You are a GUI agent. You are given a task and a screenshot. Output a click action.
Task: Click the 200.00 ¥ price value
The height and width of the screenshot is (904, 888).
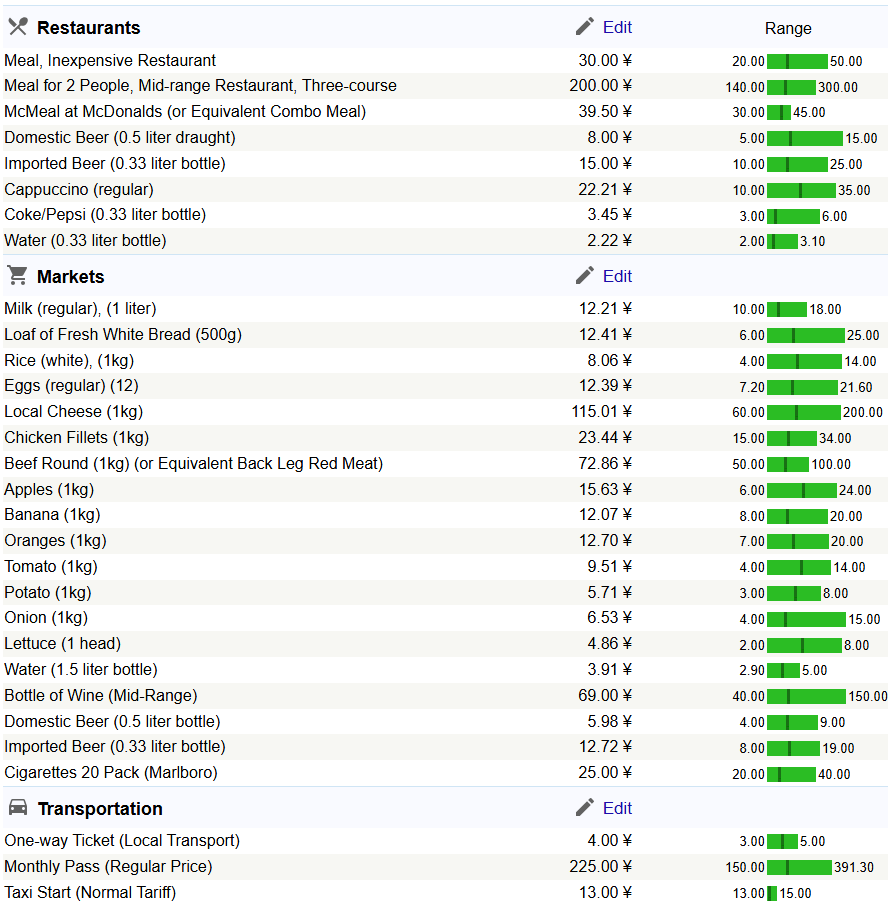[x=600, y=86]
